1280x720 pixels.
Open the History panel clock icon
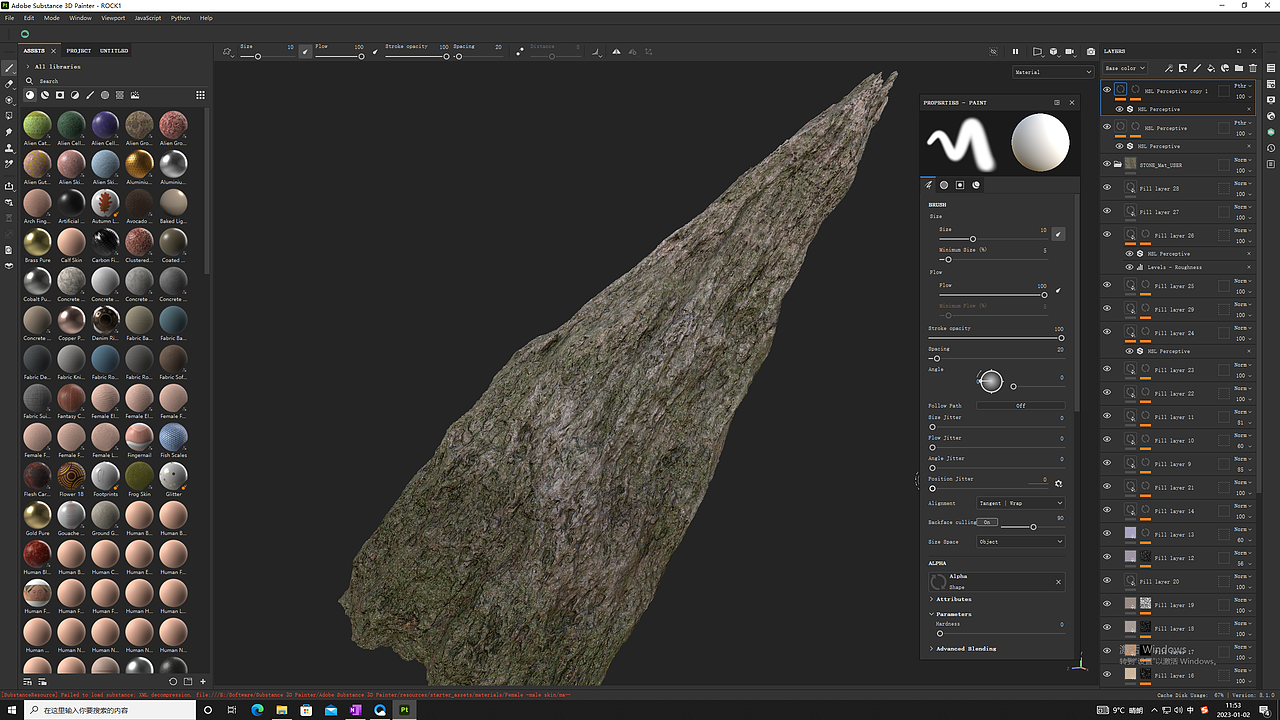(1271, 148)
